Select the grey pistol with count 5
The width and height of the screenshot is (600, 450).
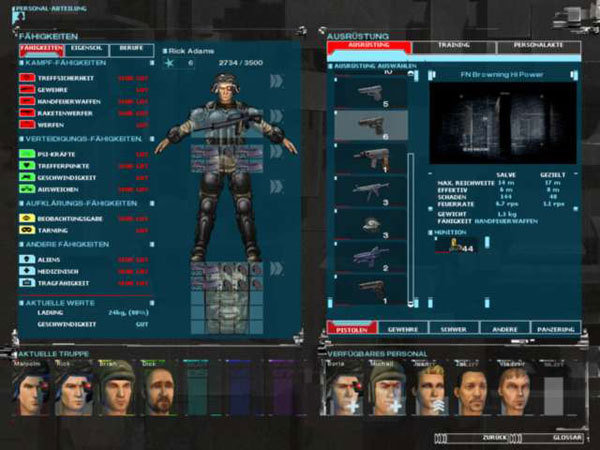coord(370,93)
